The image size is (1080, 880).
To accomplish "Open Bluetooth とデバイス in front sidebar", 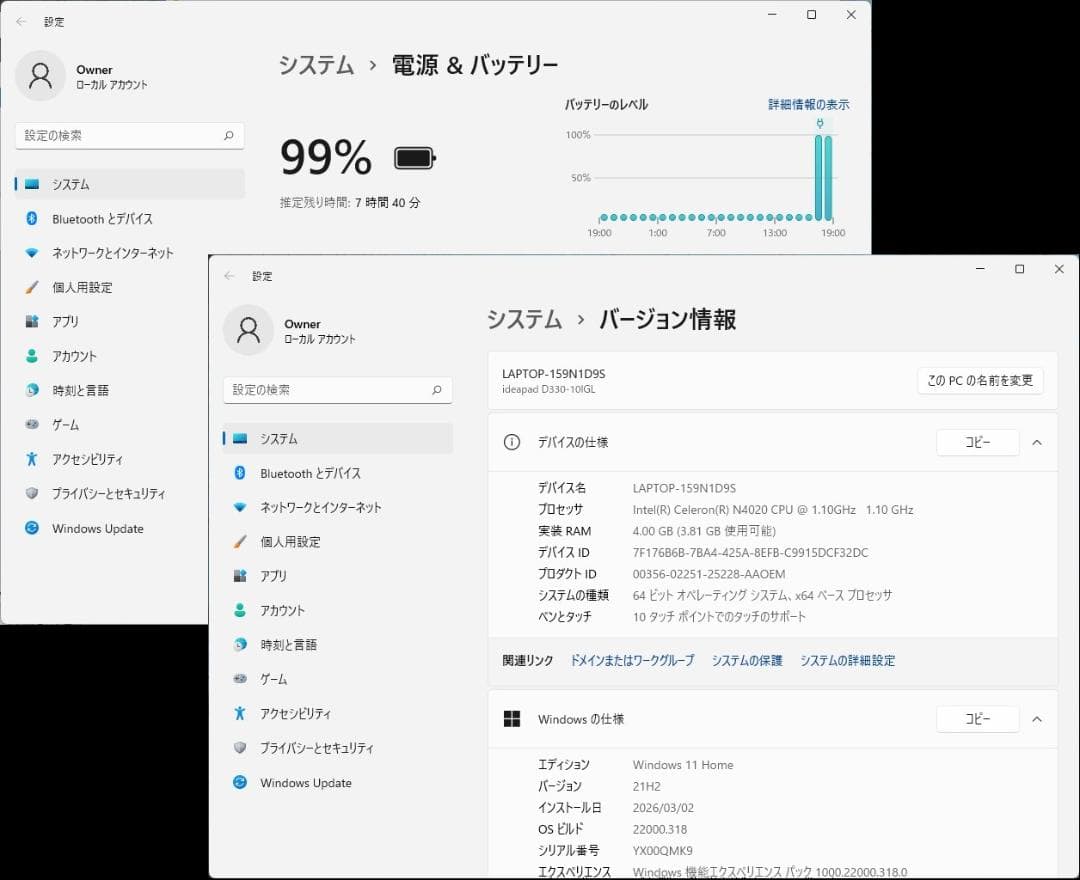I will tap(338, 473).
